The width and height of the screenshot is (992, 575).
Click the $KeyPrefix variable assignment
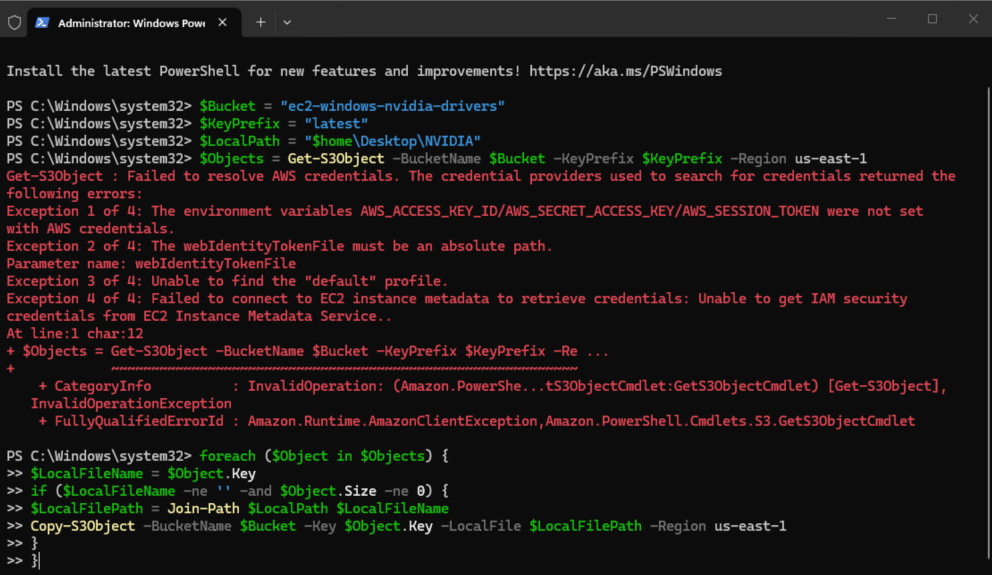coord(239,123)
